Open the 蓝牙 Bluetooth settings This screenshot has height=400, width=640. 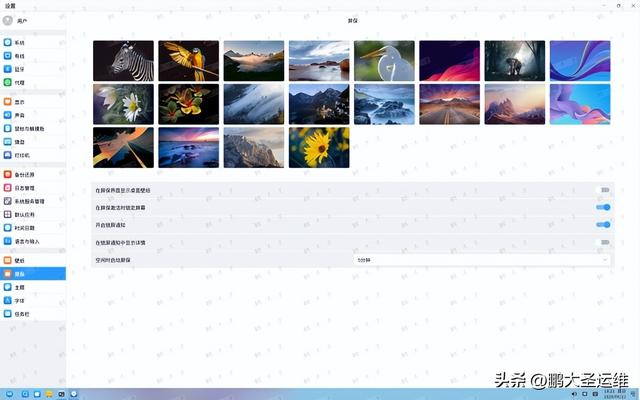click(x=33, y=69)
